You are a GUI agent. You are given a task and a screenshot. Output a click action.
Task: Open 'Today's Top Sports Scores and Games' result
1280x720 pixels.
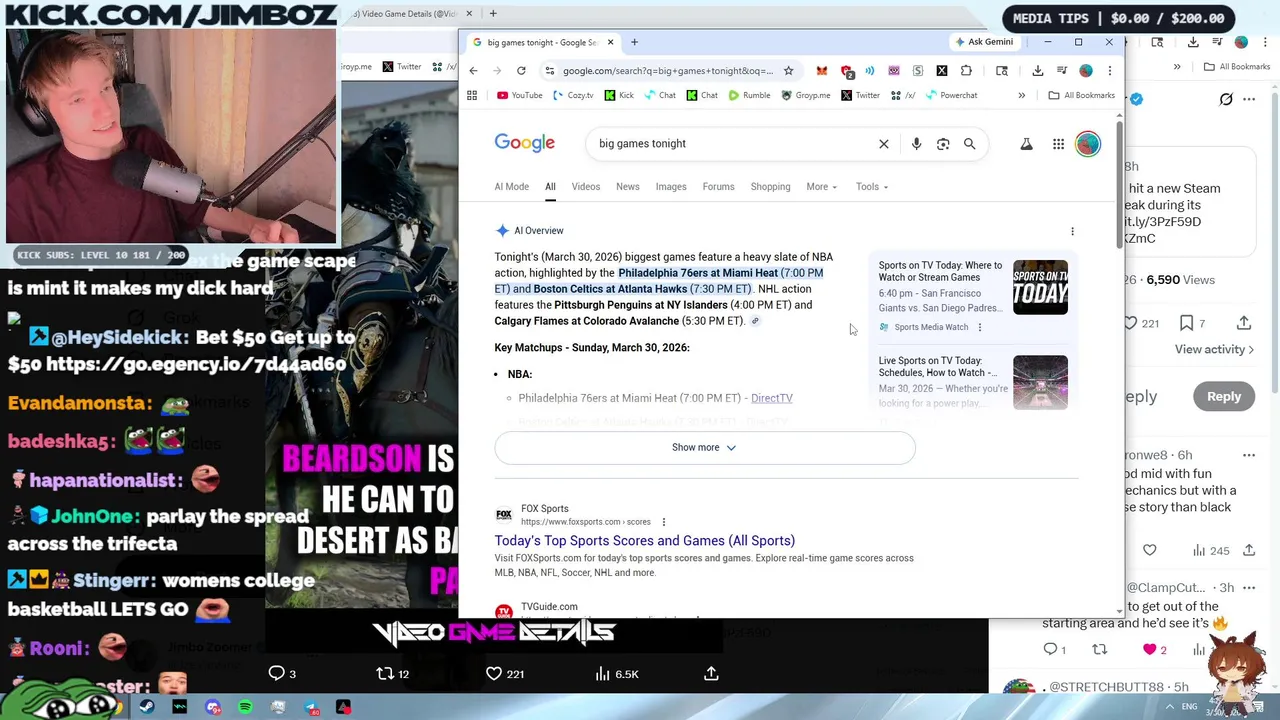click(x=644, y=541)
